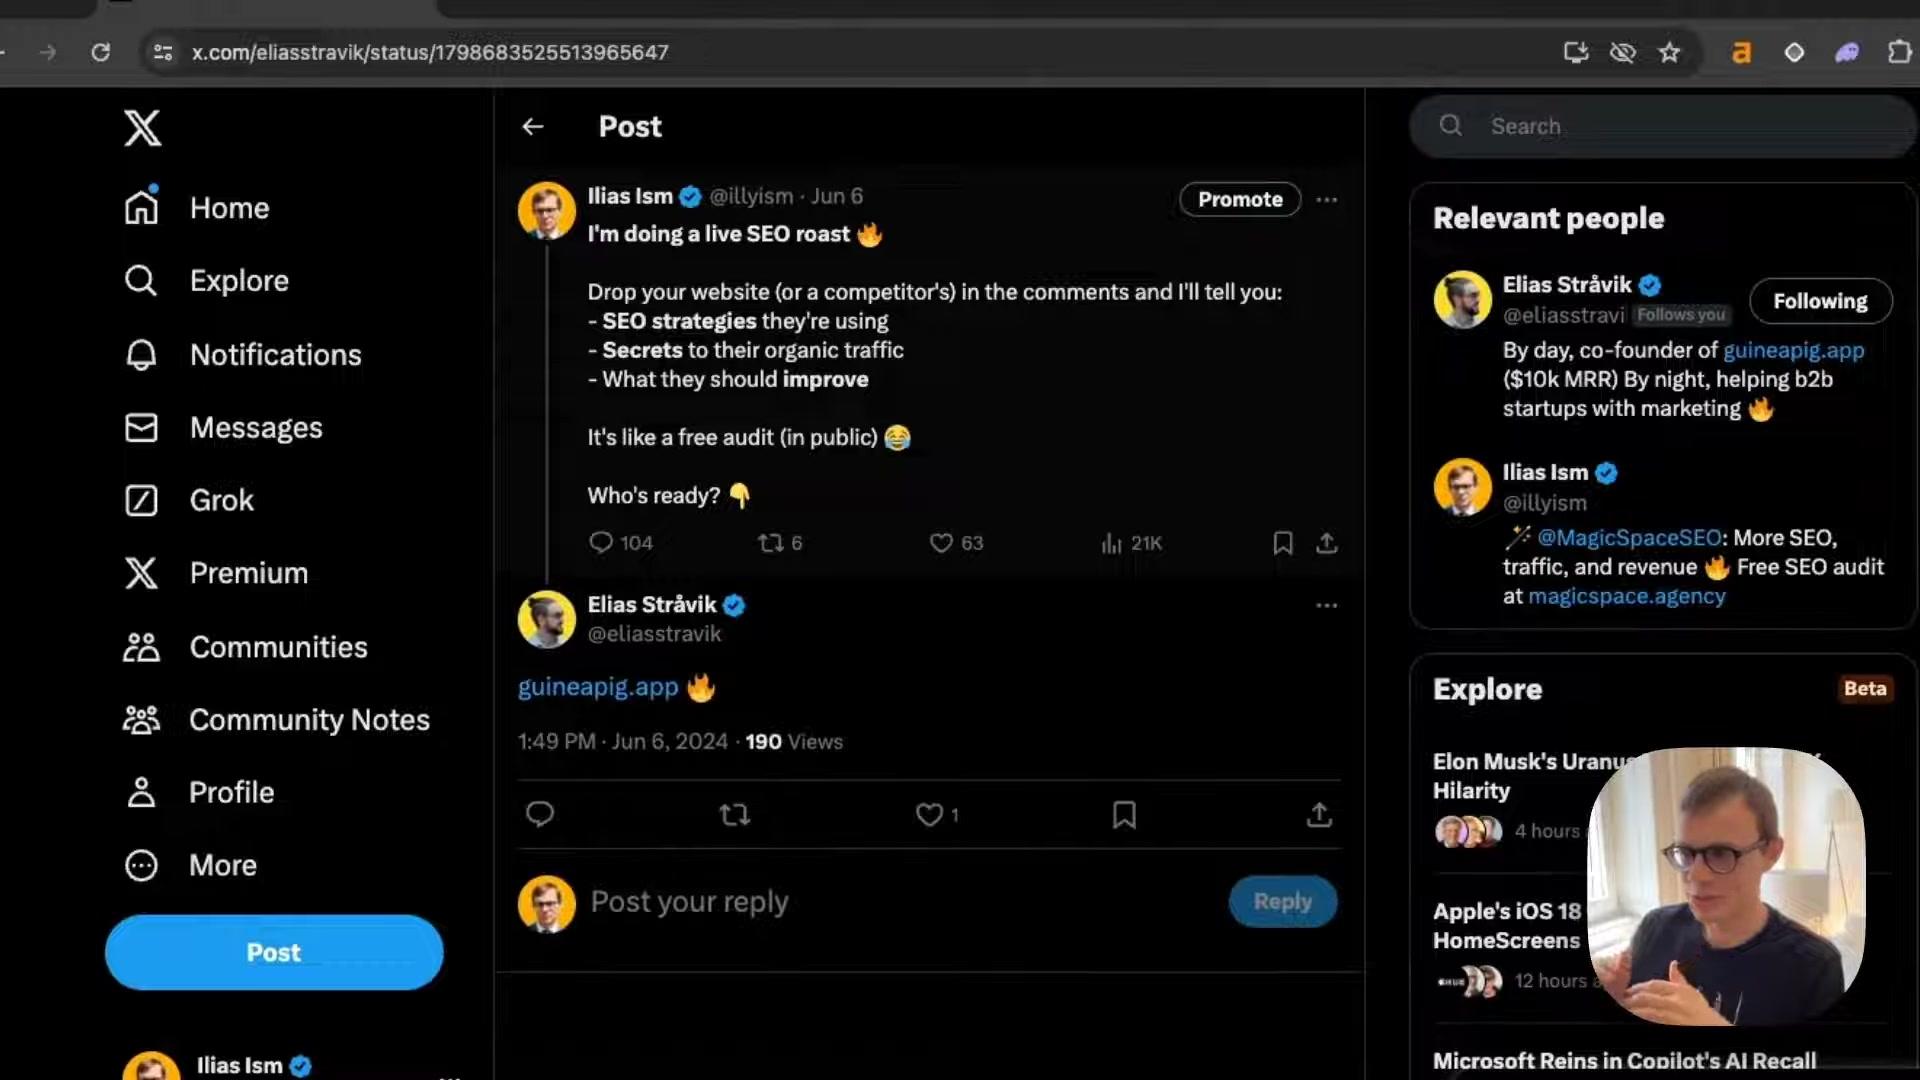
Task: Click the X logo in the sidebar
Action: [142, 128]
